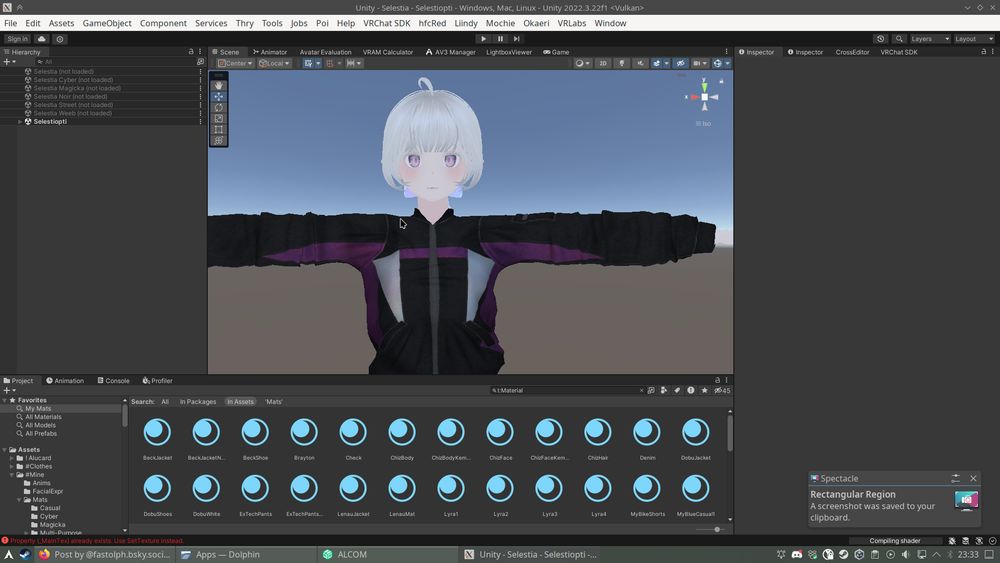
Task: Select the Rect transform tool
Action: (x=219, y=129)
